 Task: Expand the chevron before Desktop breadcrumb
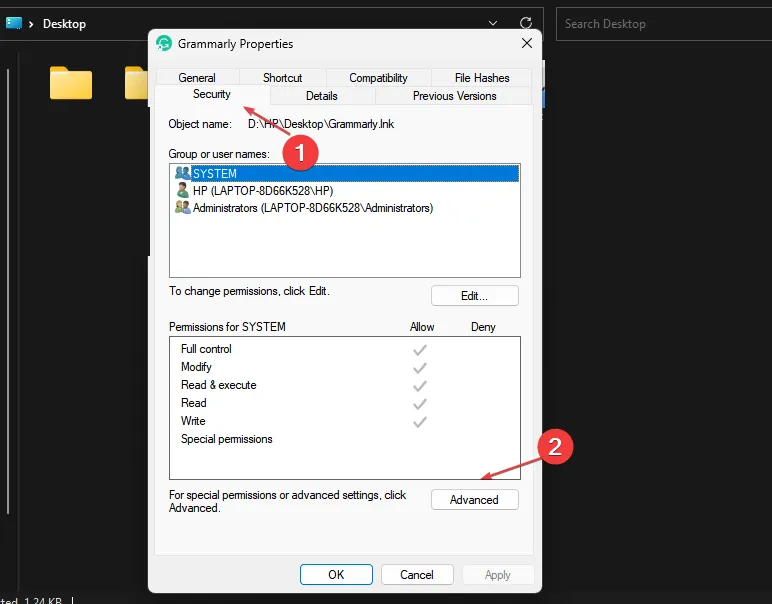pyautogui.click(x=31, y=24)
